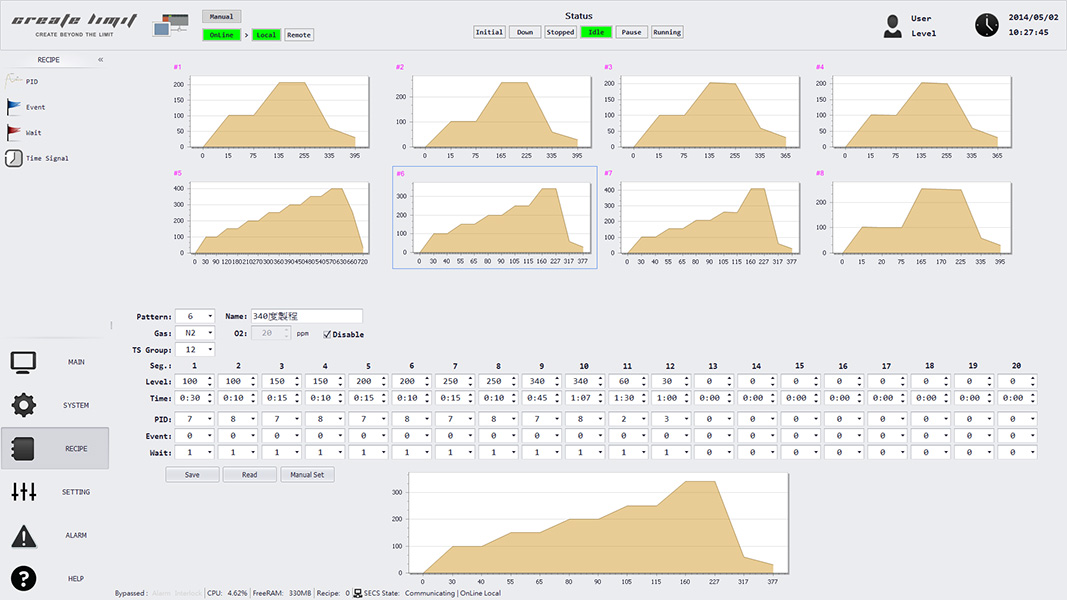Open PID dropdown for segment 1
The height and width of the screenshot is (600, 1067).
[195, 419]
